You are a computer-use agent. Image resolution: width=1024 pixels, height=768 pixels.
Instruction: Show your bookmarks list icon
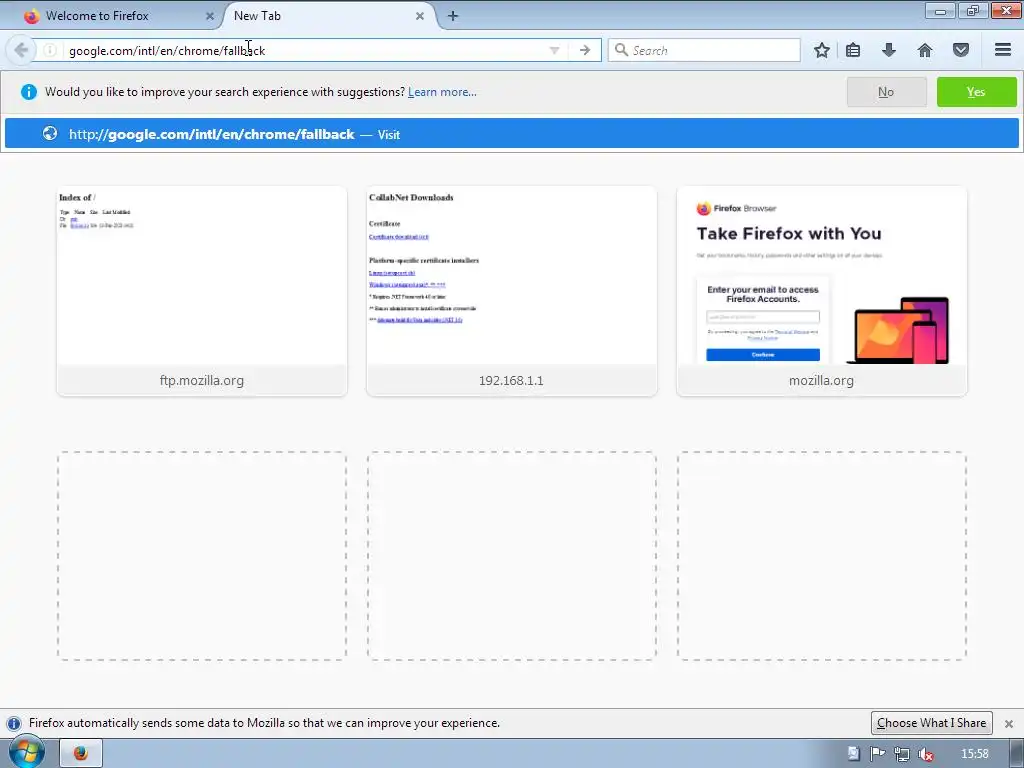pos(853,50)
